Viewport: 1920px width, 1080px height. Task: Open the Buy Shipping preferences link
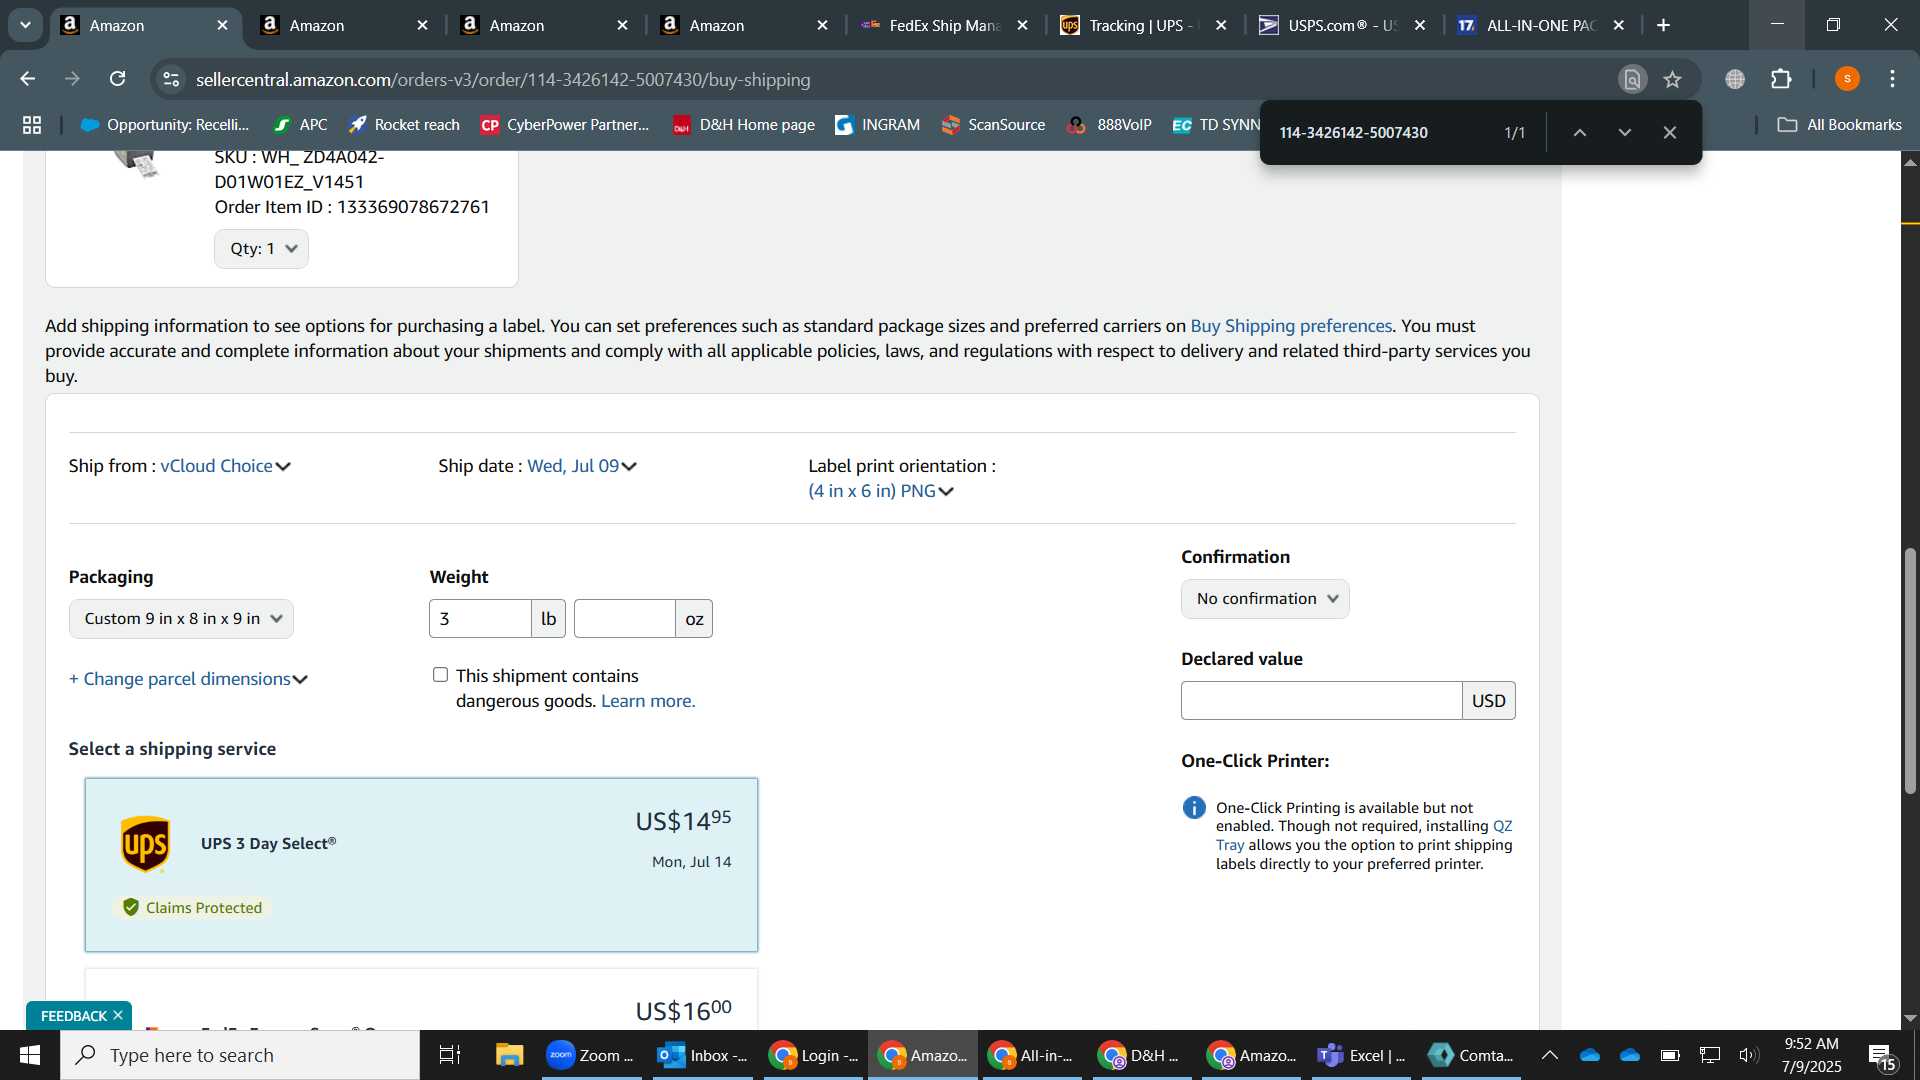point(1291,326)
